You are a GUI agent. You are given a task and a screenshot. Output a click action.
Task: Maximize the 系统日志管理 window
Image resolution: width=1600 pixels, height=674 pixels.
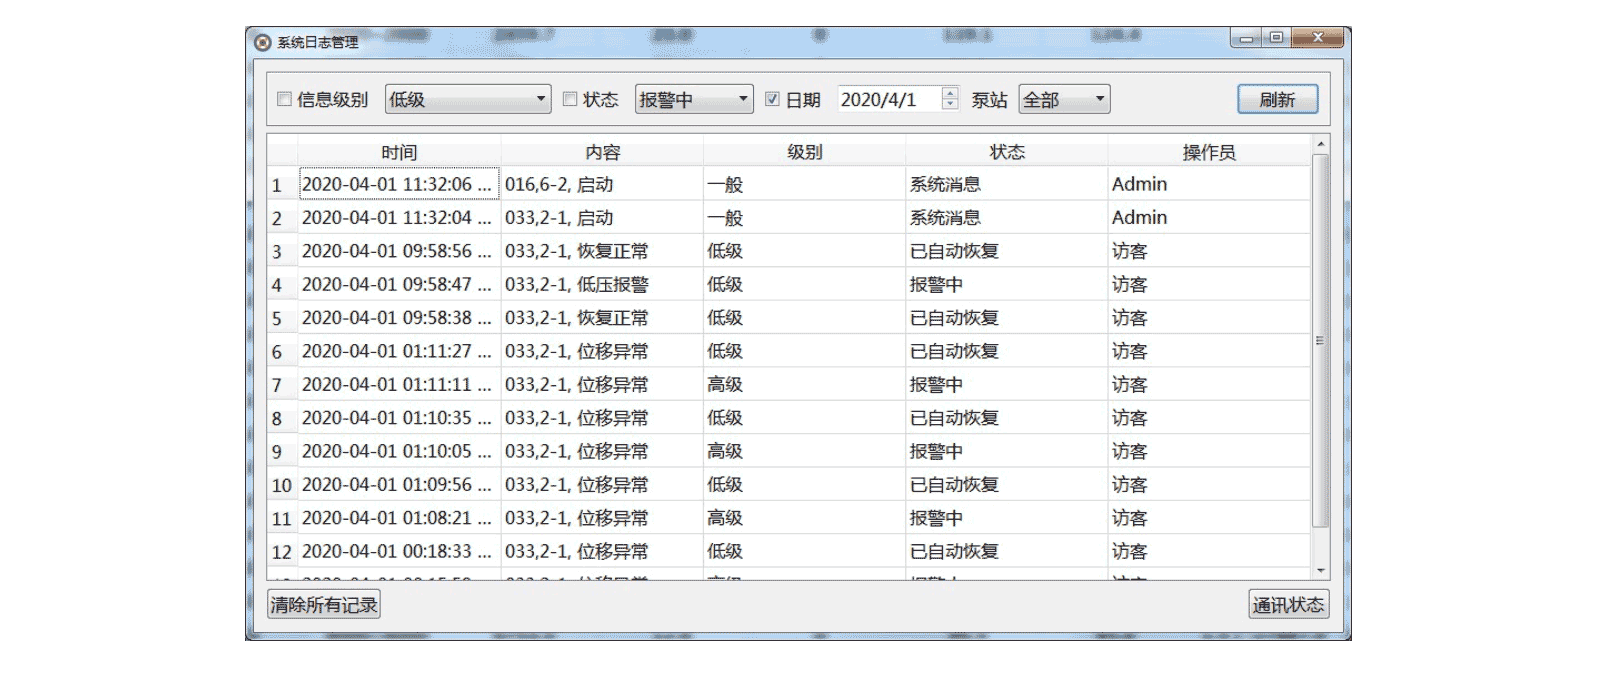[1276, 38]
